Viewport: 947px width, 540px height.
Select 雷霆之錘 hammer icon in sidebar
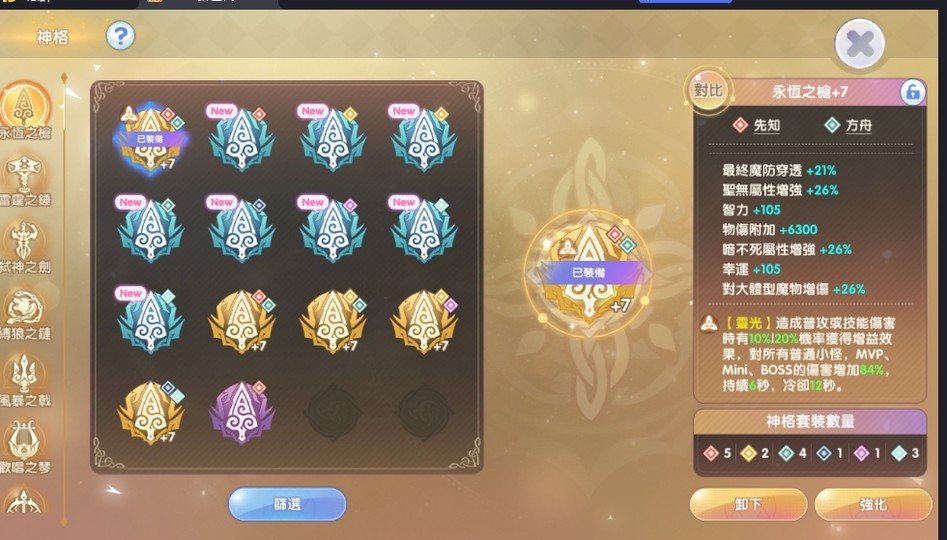coord(25,181)
